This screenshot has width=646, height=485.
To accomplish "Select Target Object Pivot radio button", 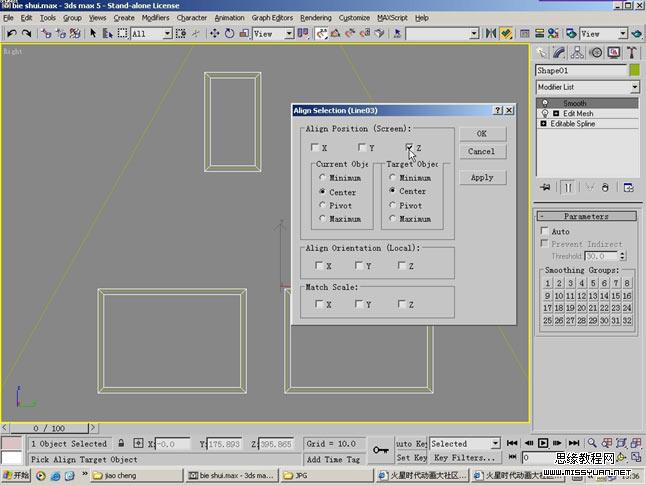I will pos(392,205).
